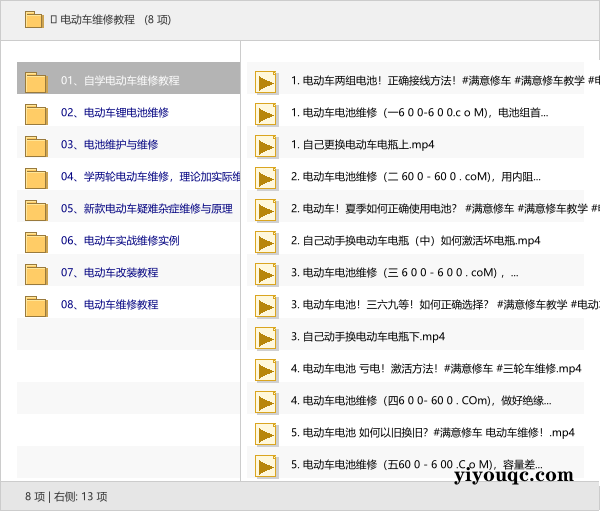Screen dimensions: 600x511
Task: Click video icon for 电动车电池 亏电 激活方法
Action: 266,369
